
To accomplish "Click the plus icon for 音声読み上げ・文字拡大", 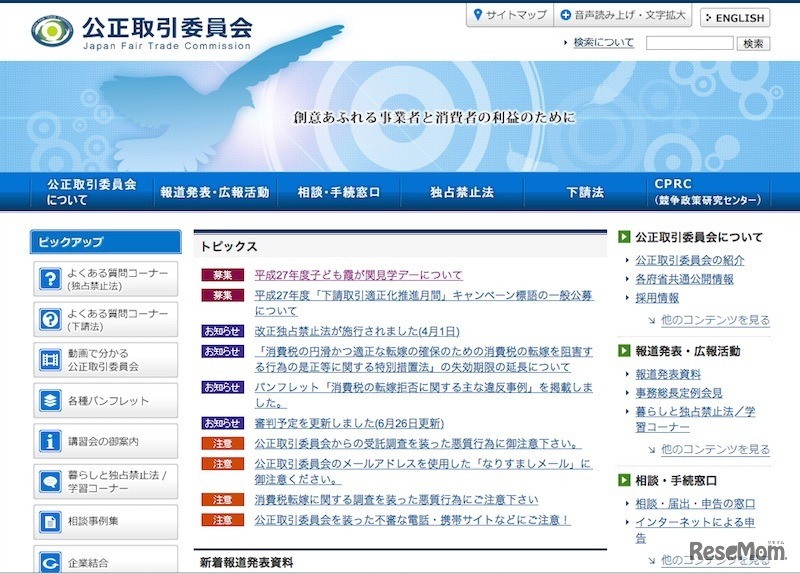I will [565, 15].
